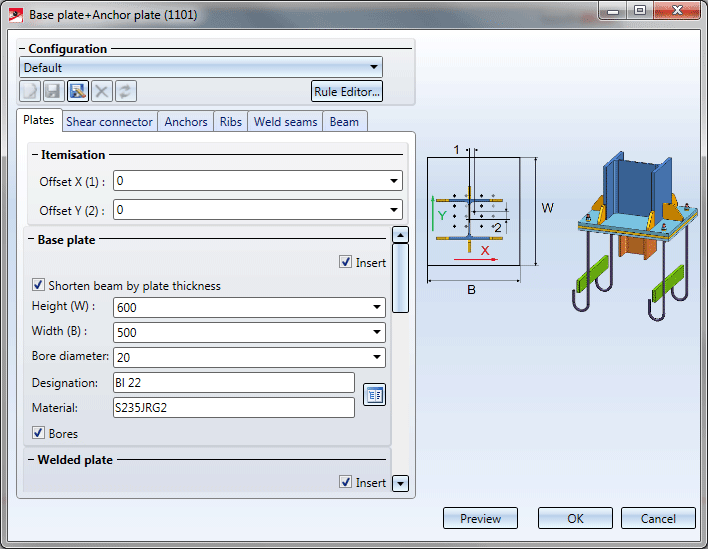
Task: Click the scroll down arrow in Plates panel
Action: coord(400,484)
